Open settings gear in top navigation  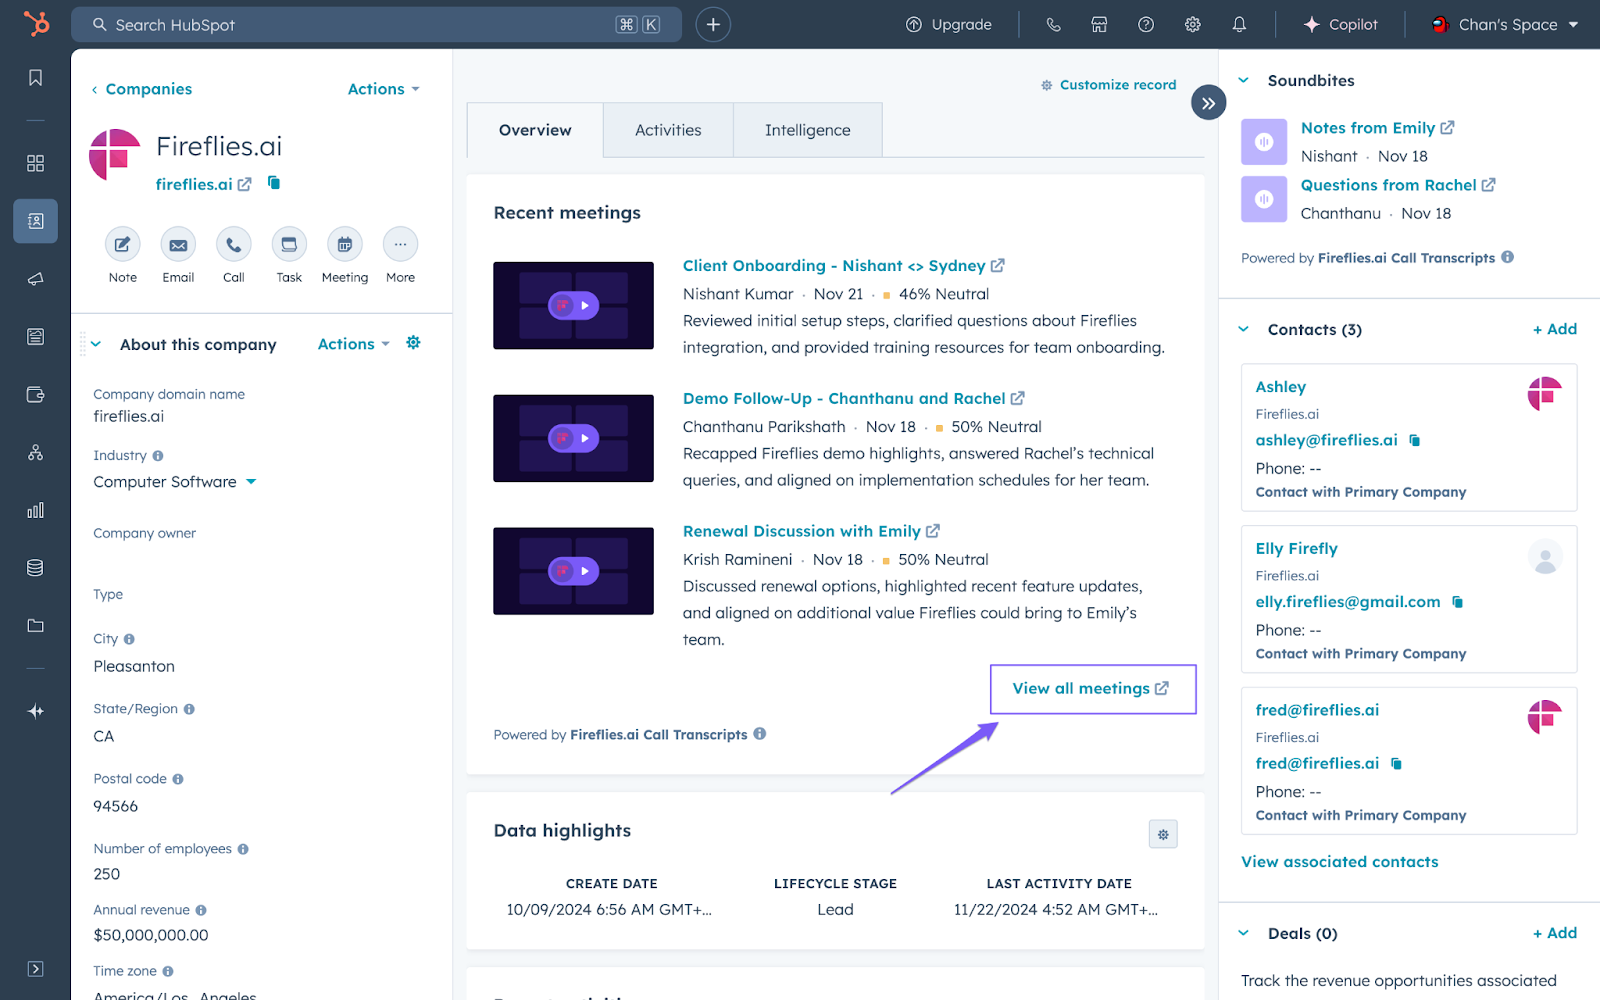(x=1193, y=25)
